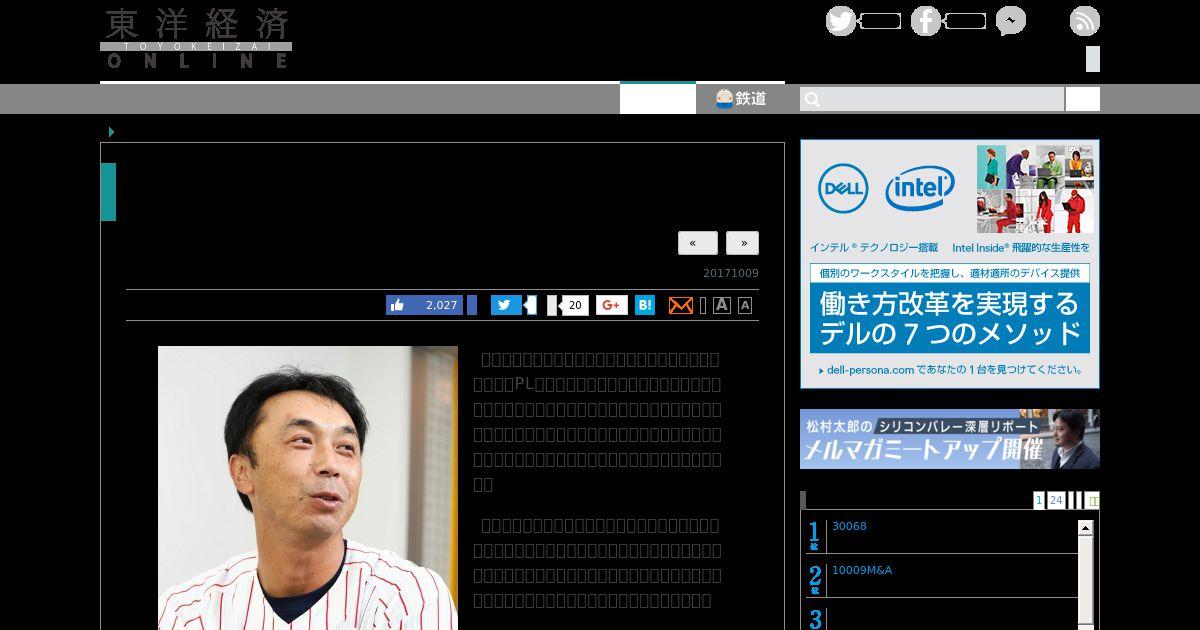Share article on Google+
Image resolution: width=1200 pixels, height=630 pixels.
(x=612, y=305)
